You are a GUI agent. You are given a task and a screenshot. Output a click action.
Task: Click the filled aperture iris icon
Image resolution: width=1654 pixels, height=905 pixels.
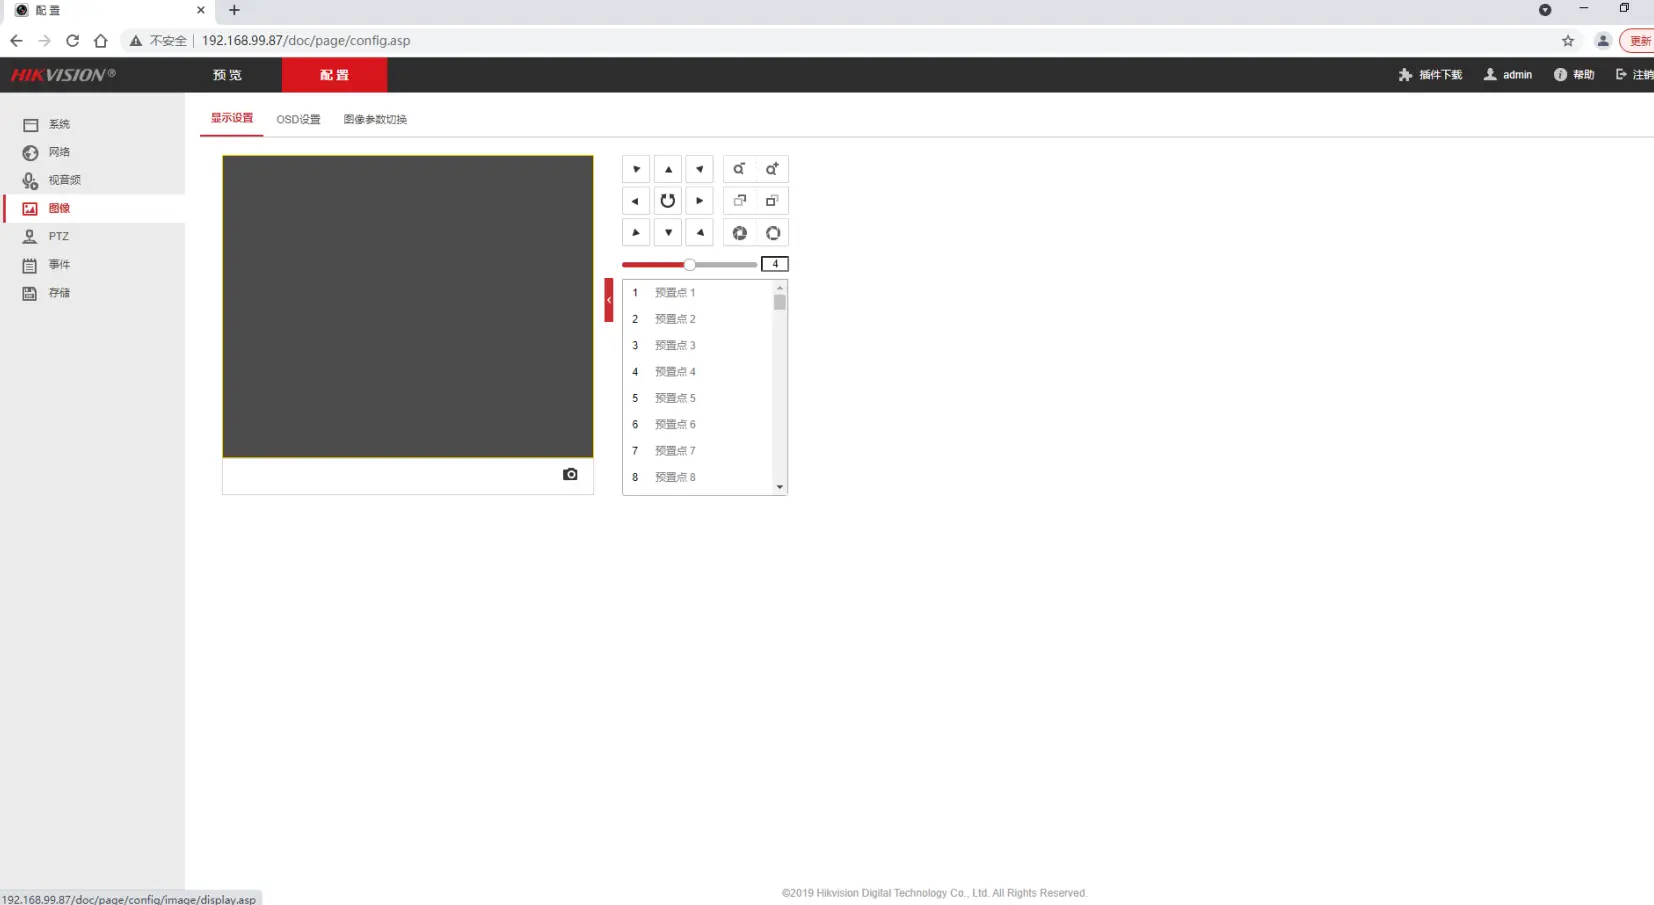click(x=739, y=233)
